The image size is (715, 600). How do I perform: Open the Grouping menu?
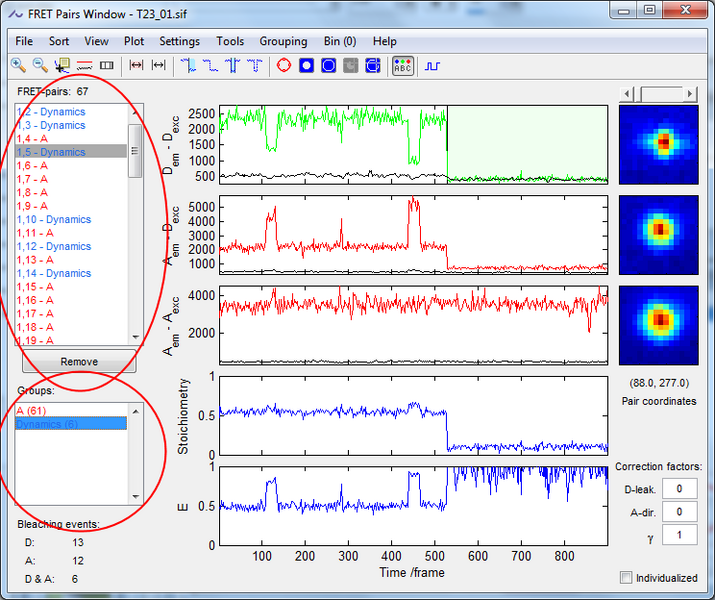pos(283,41)
